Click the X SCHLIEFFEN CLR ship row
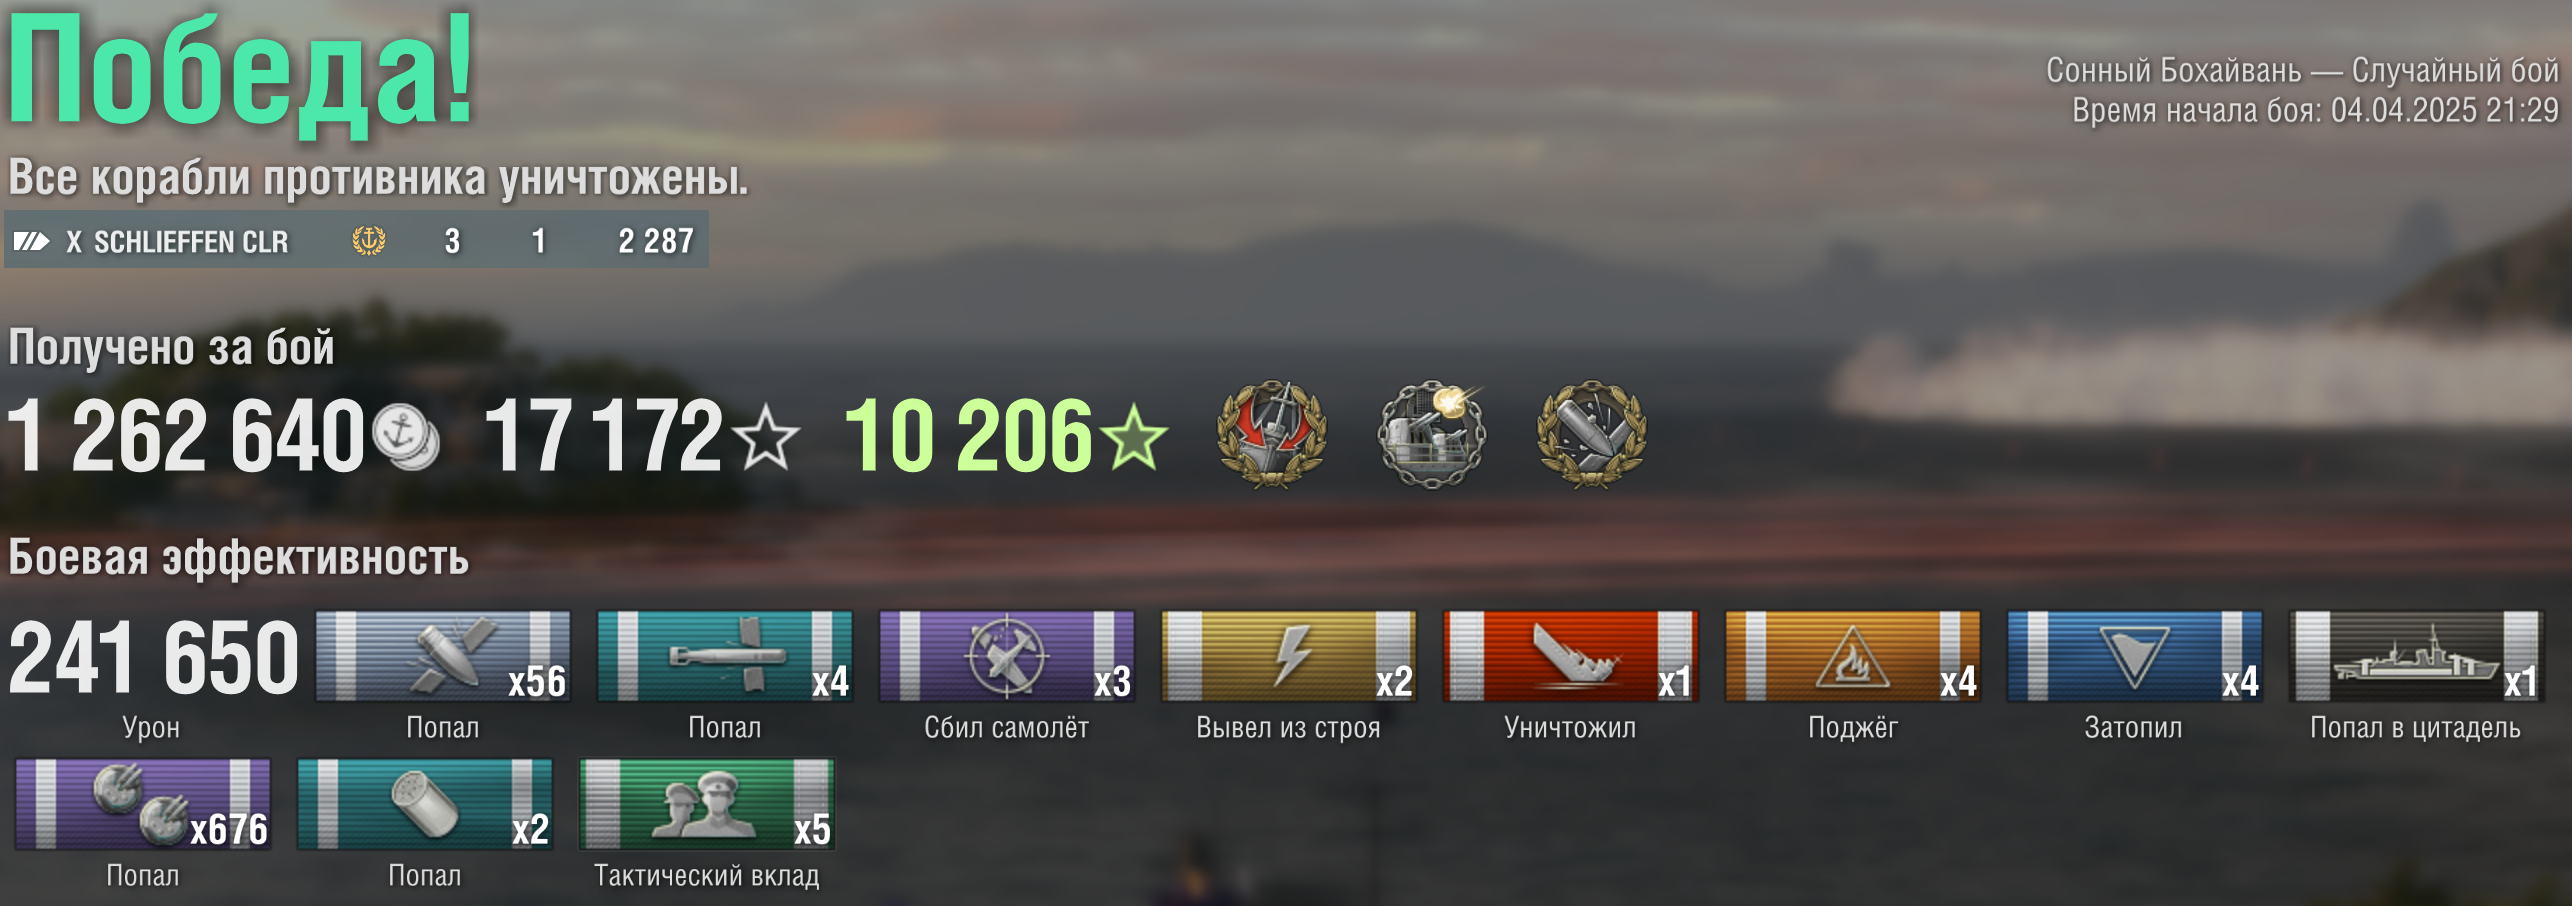Image resolution: width=2572 pixels, height=906 pixels. pos(356,240)
